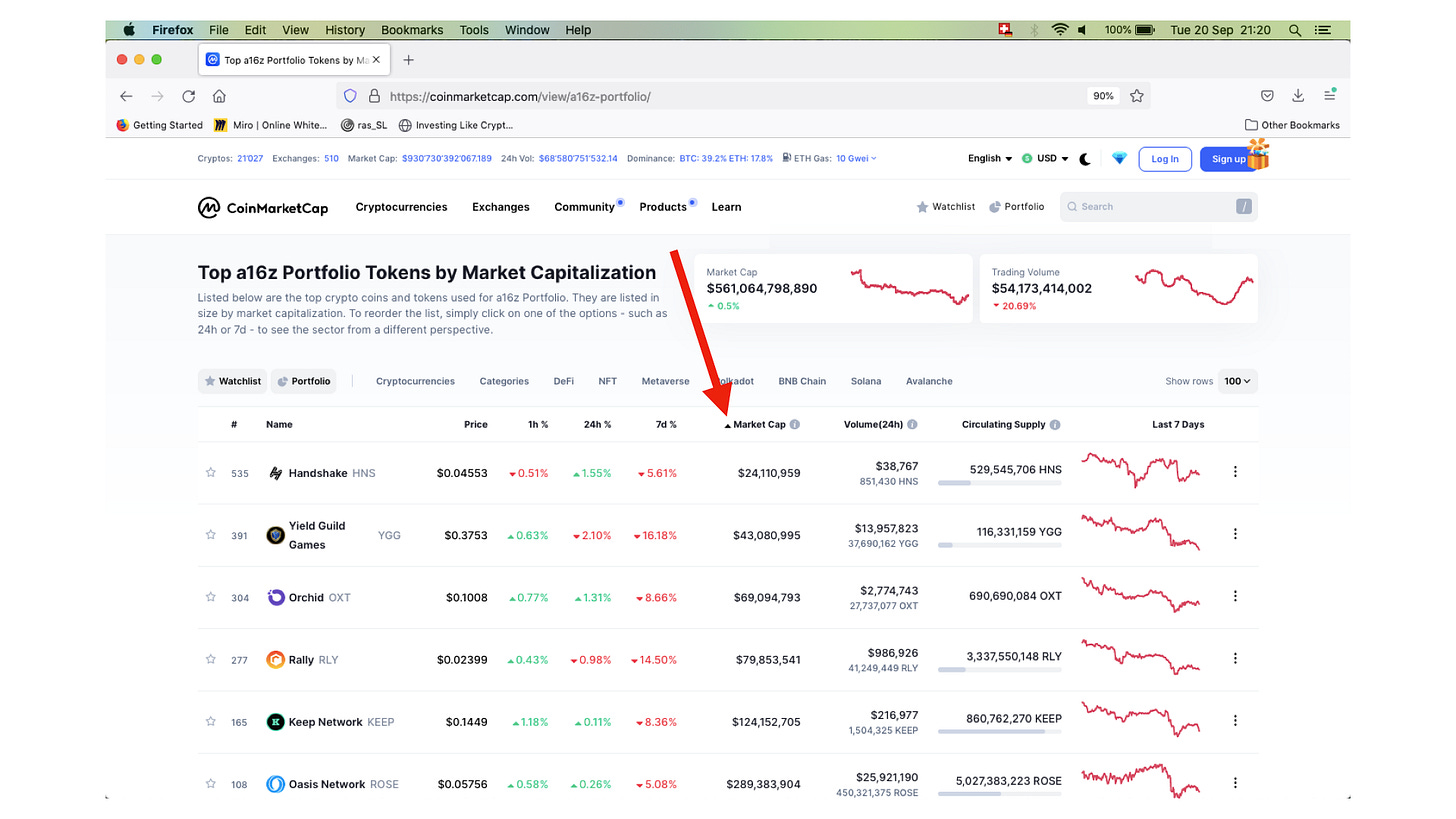The width and height of the screenshot is (1456, 819).
Task: Sort by Market Cap column header
Action: 761,425
